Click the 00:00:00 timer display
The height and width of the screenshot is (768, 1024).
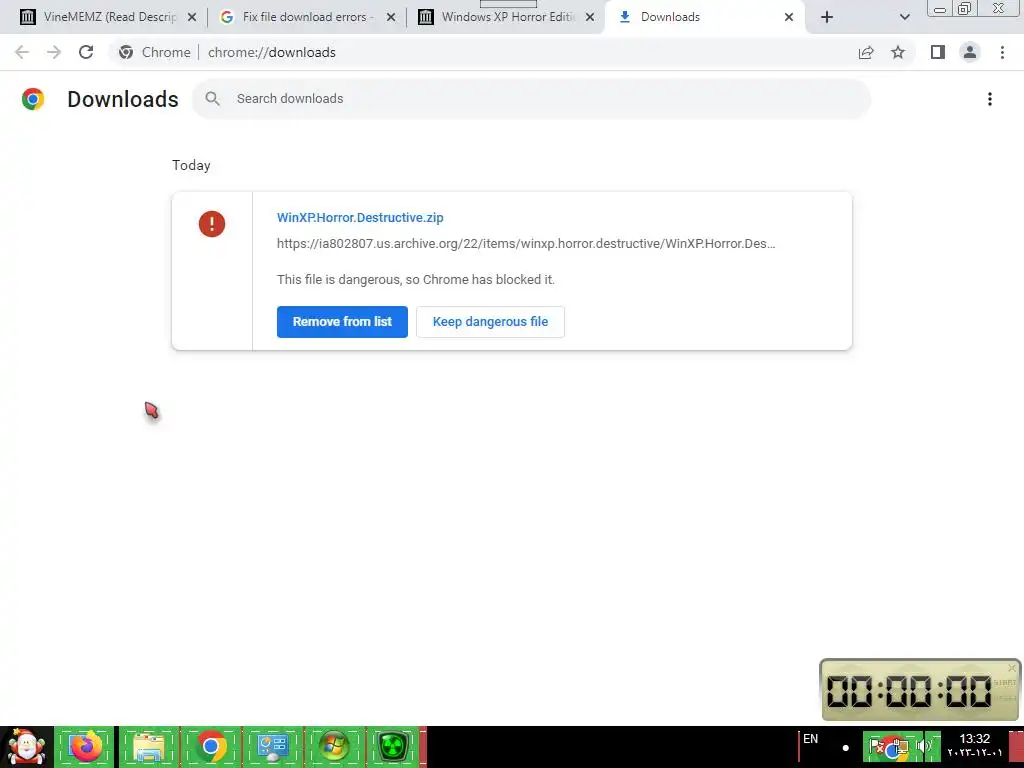pos(908,691)
